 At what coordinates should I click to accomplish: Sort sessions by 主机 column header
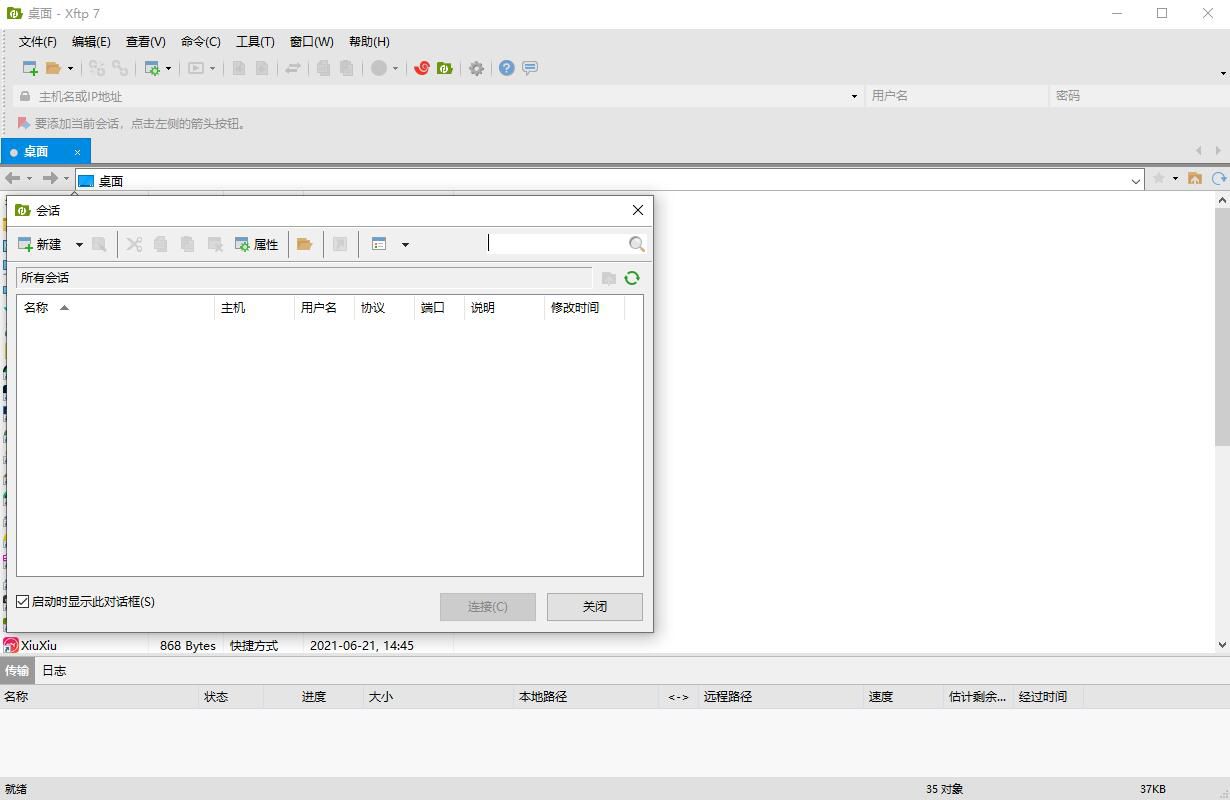click(x=254, y=307)
